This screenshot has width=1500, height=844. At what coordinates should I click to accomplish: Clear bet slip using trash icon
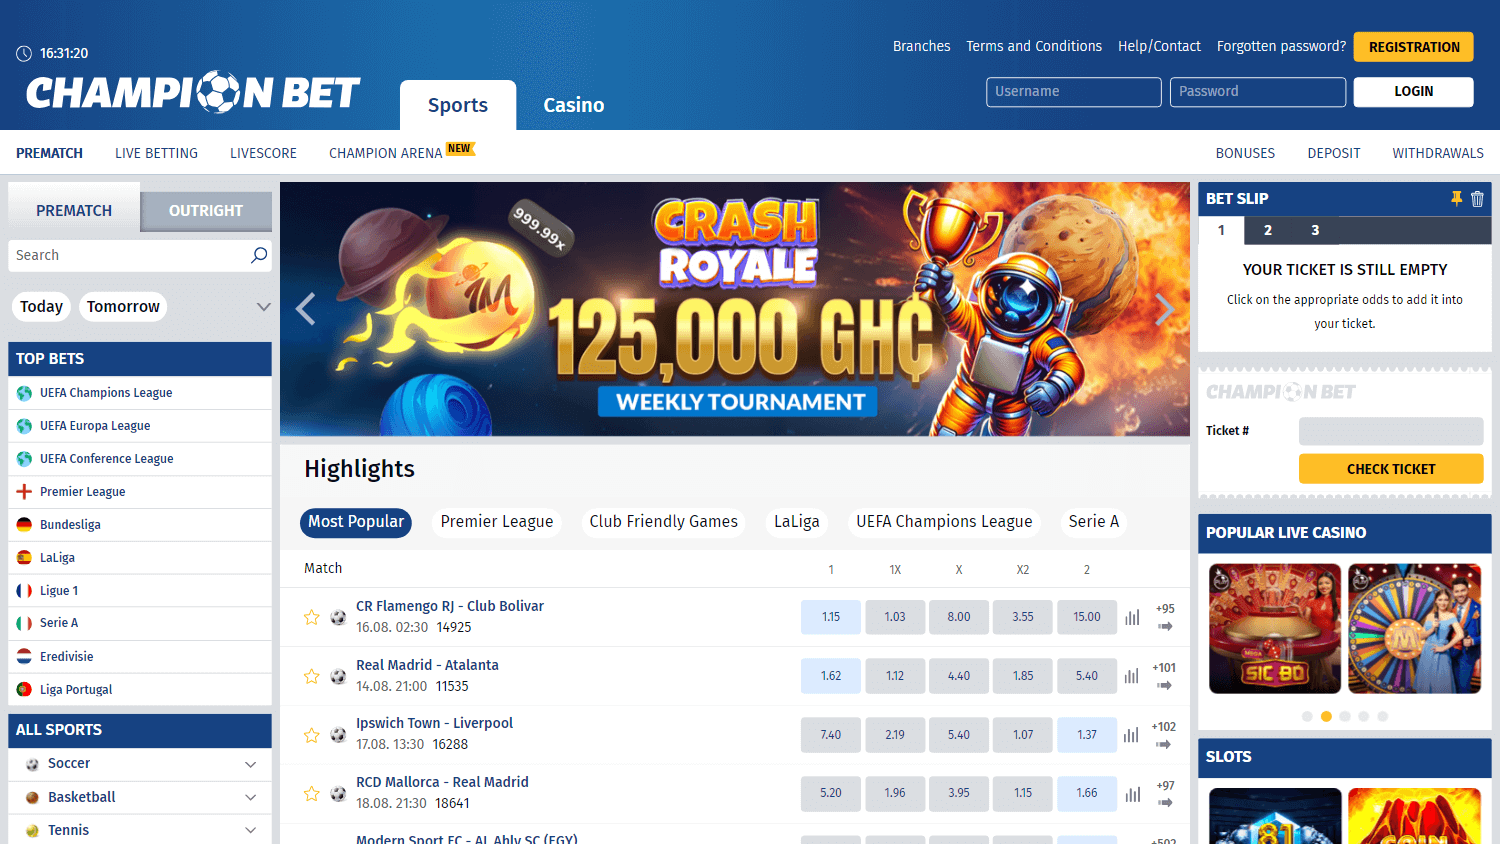(1477, 199)
